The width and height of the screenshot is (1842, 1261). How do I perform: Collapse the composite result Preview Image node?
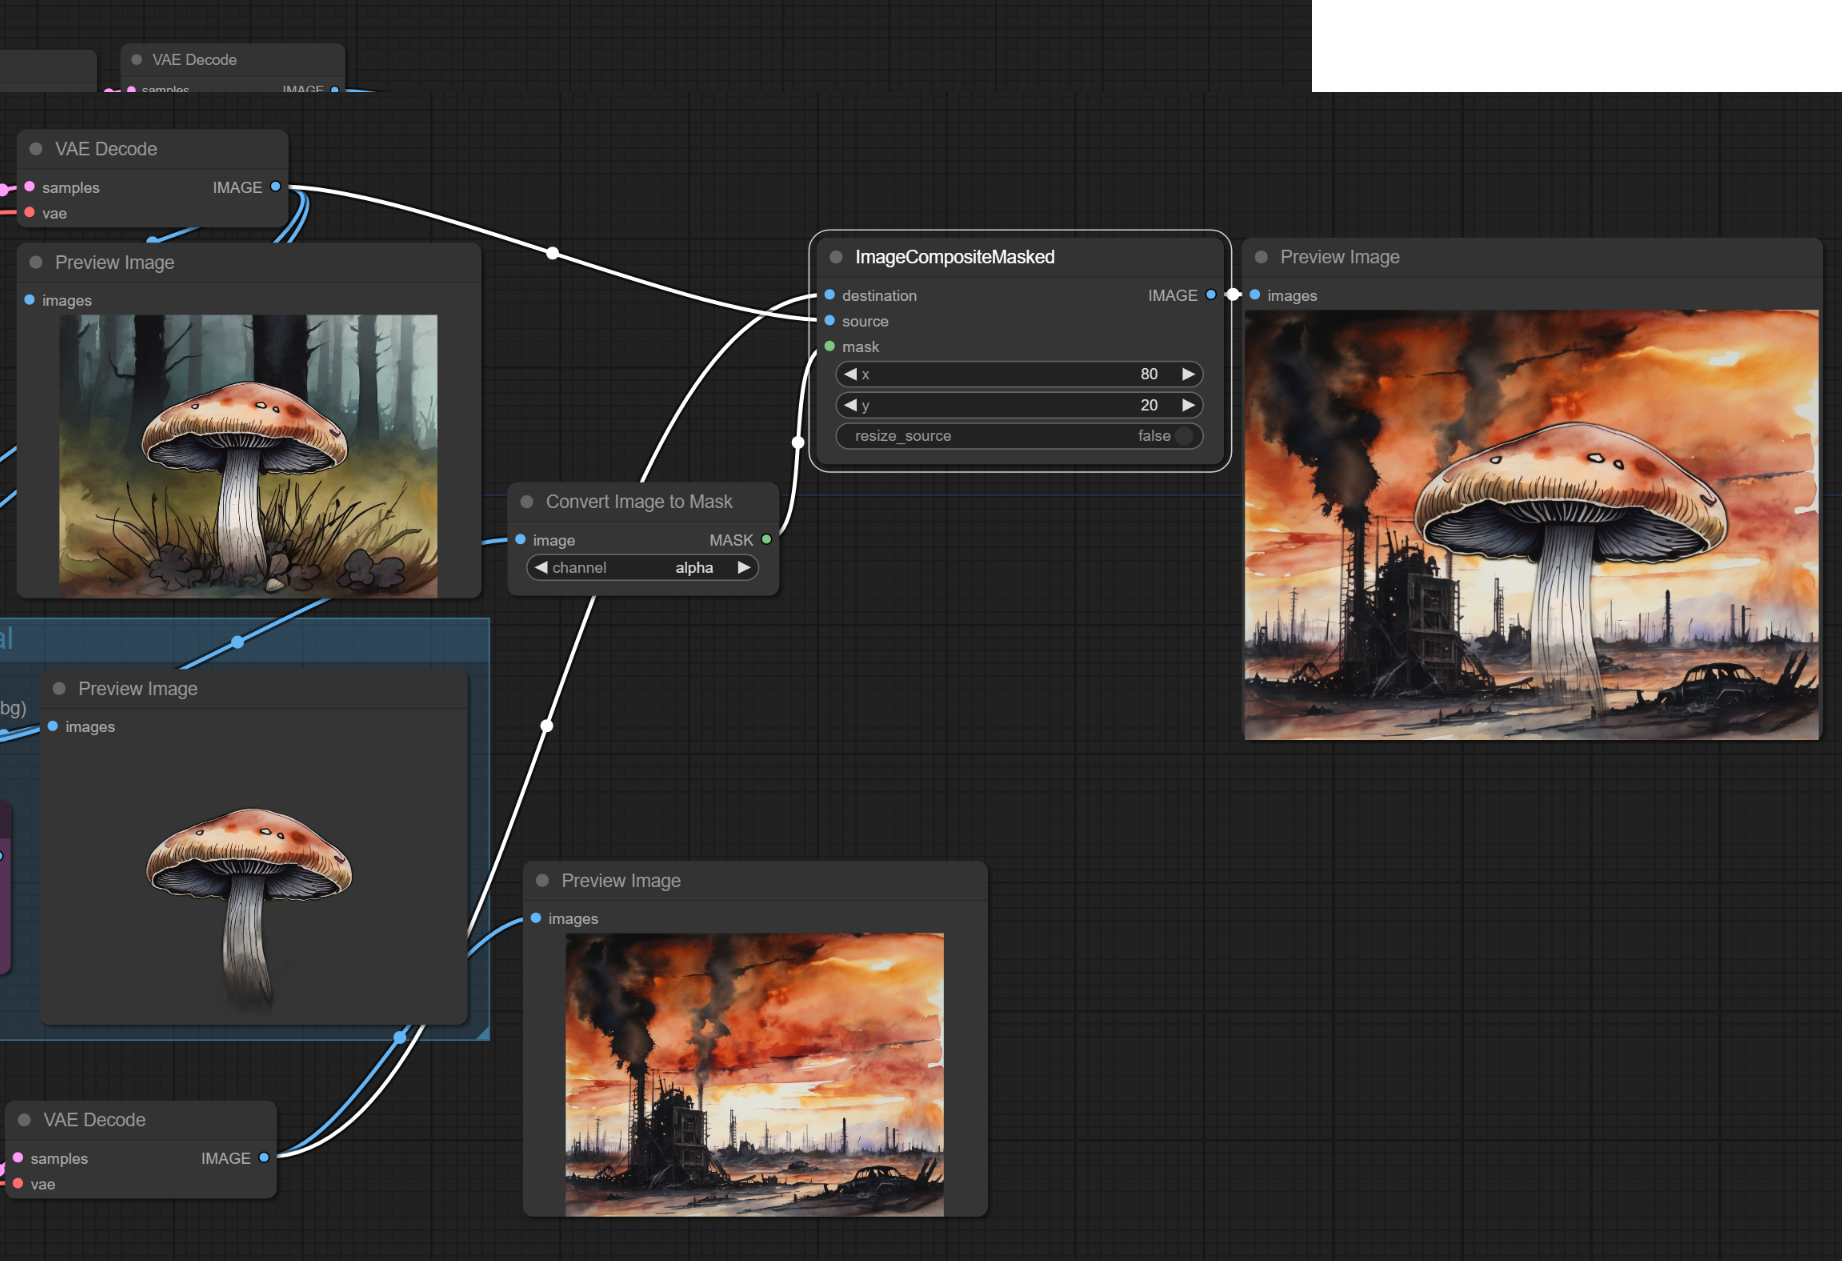1261,257
